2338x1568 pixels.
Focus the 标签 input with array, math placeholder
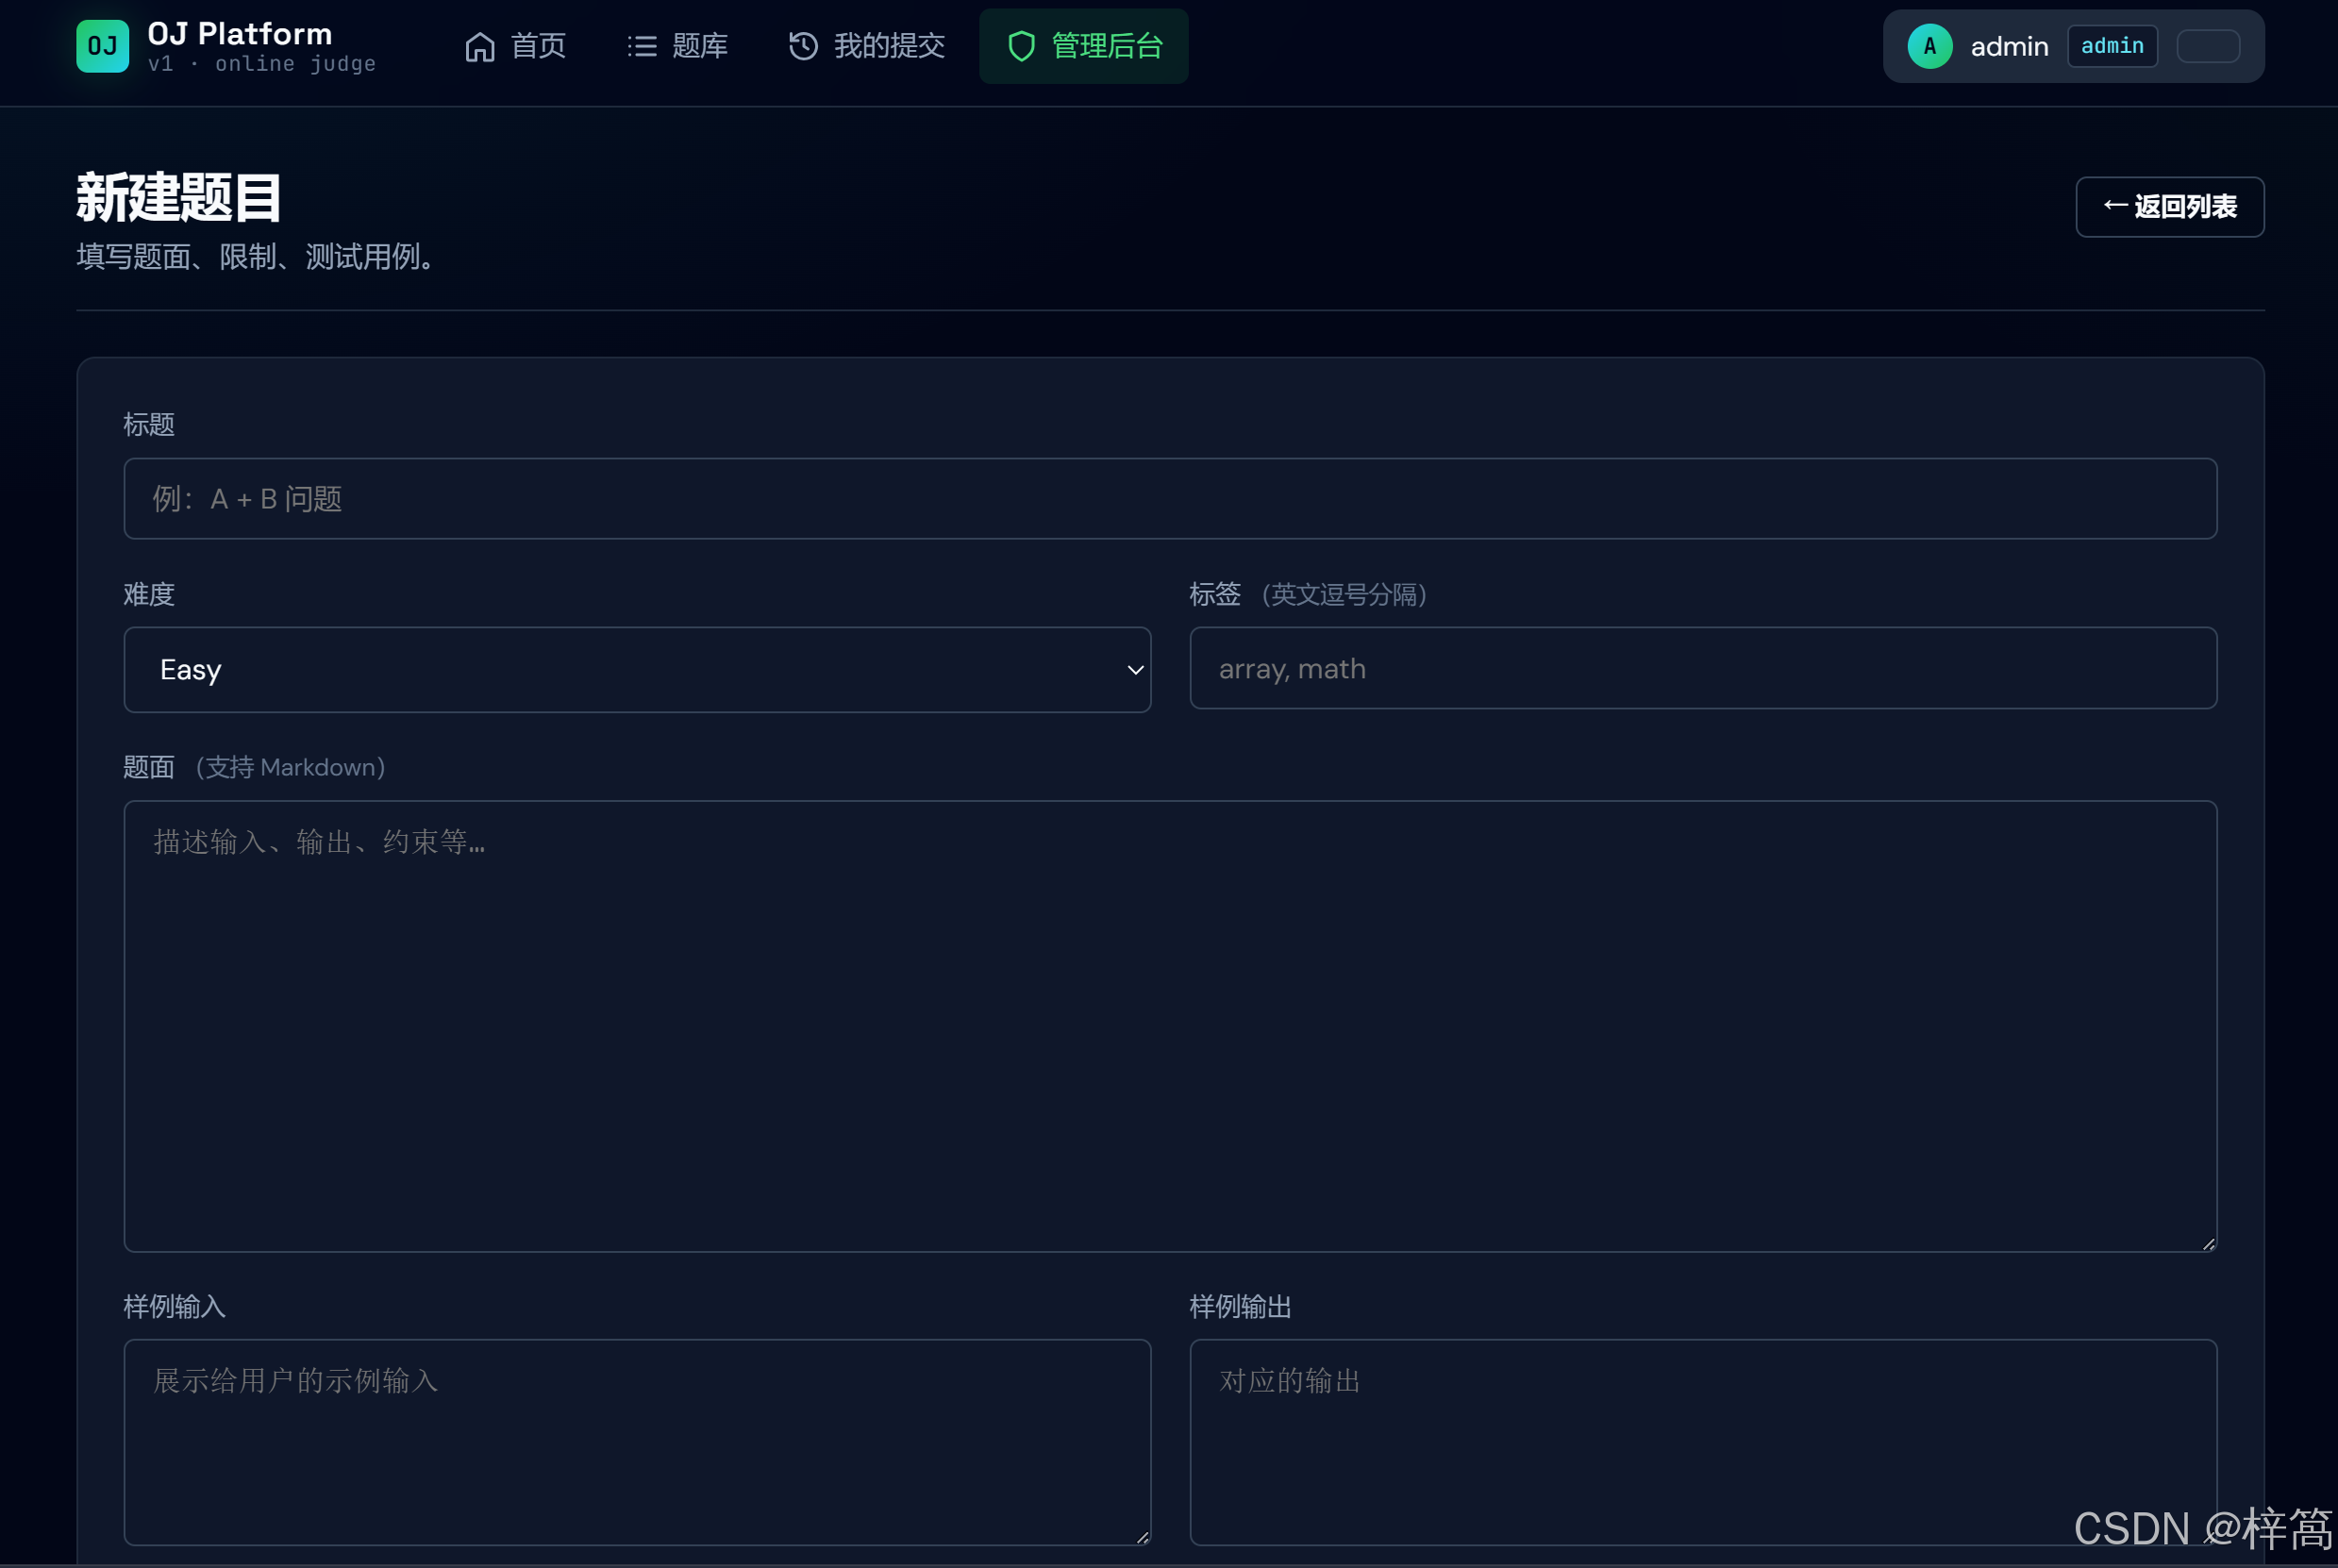click(1703, 668)
